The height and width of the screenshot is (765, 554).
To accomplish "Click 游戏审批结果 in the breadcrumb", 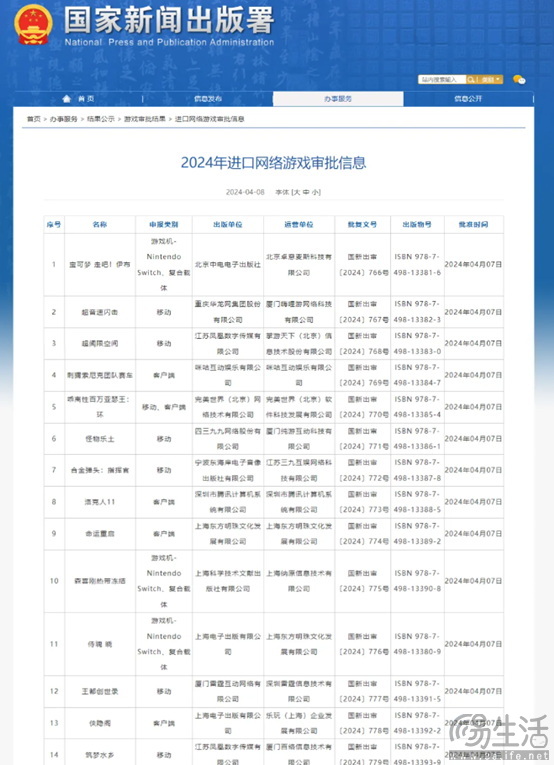I will coord(145,119).
